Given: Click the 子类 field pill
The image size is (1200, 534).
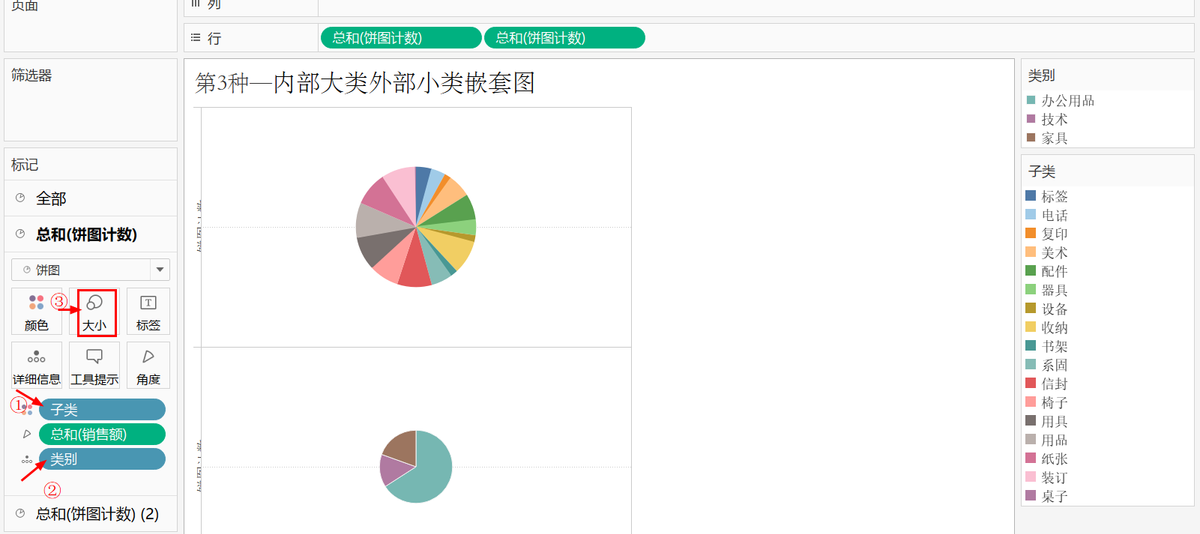Looking at the screenshot, I should pyautogui.click(x=102, y=410).
